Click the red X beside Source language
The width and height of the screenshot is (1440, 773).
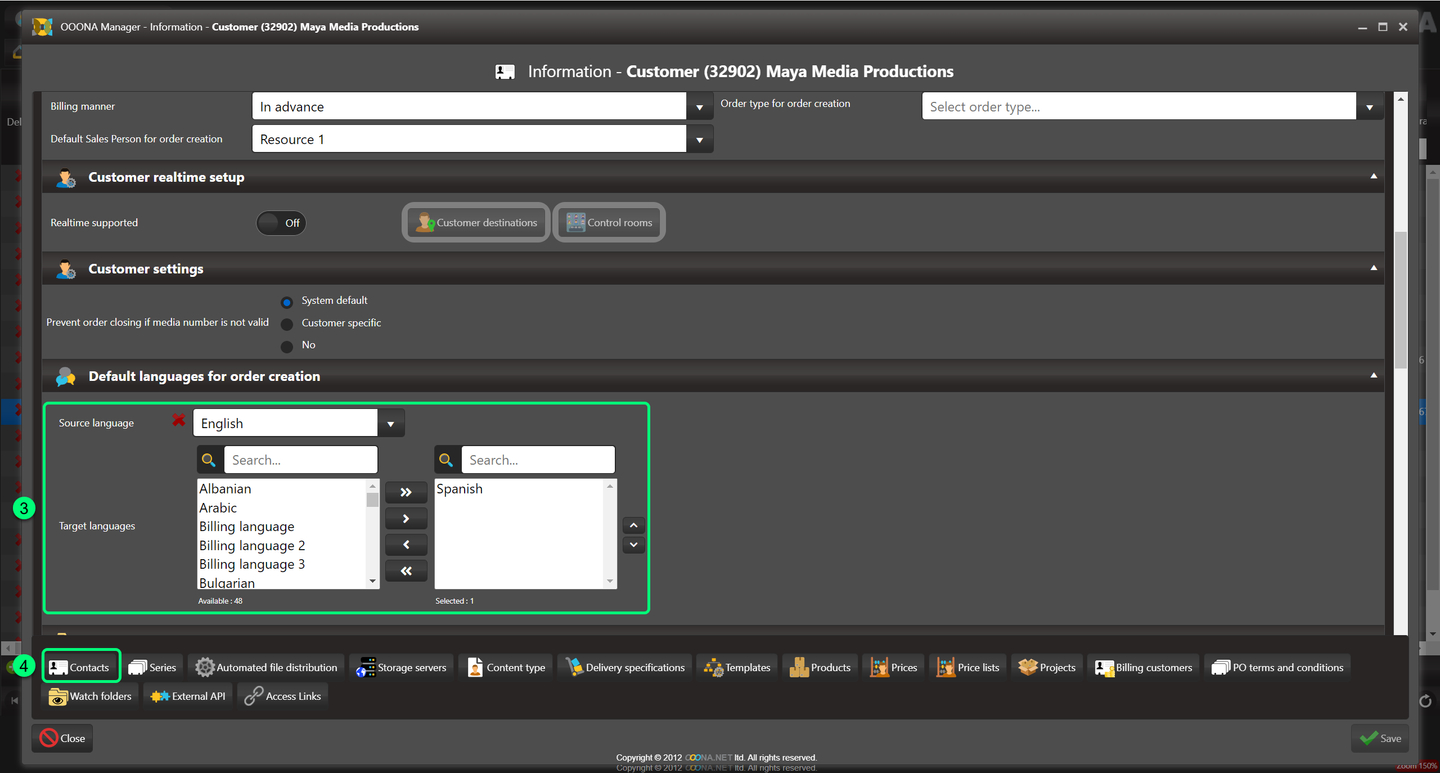(x=178, y=421)
